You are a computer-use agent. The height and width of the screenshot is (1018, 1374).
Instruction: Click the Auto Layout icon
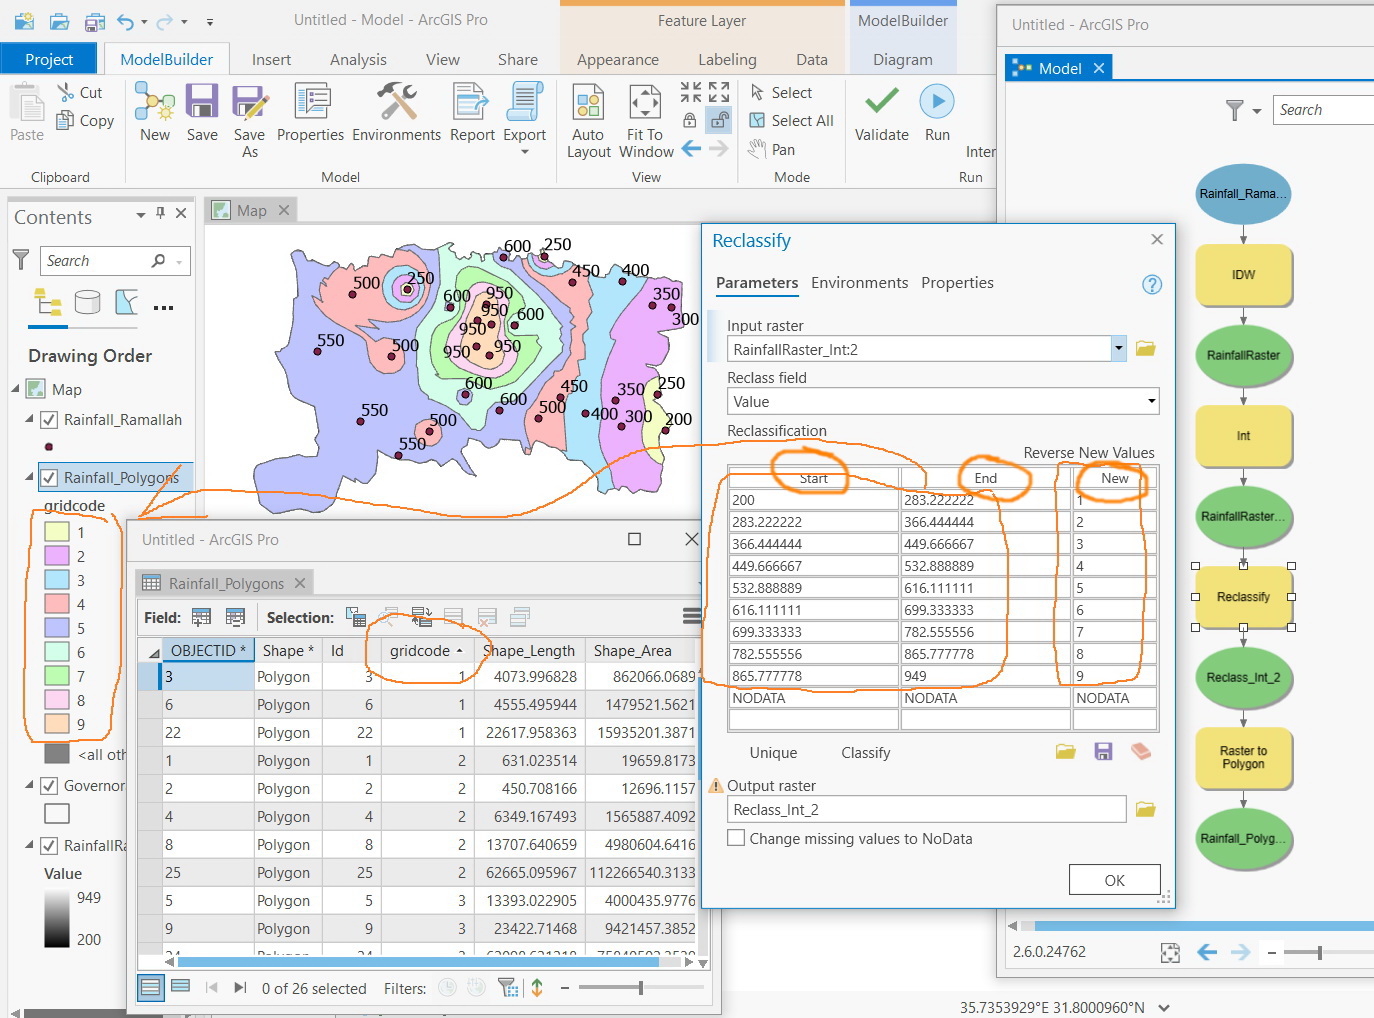588,103
